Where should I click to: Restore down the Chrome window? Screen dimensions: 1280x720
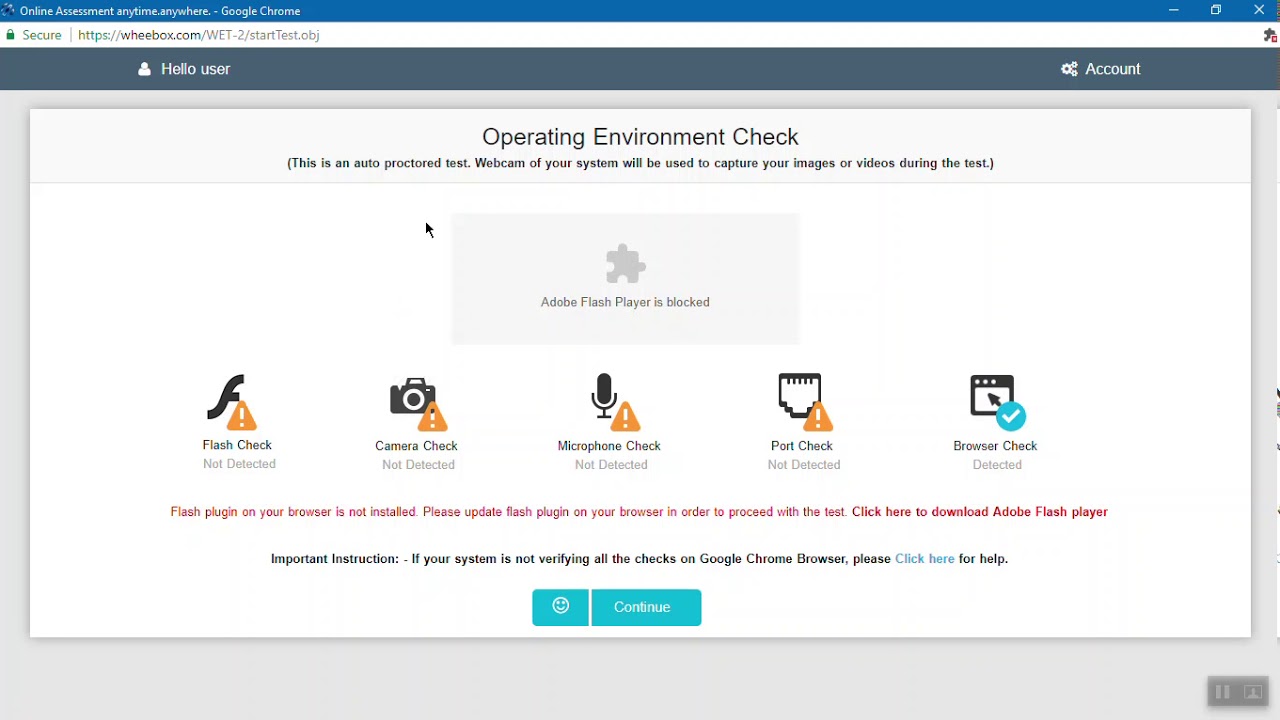[1216, 10]
